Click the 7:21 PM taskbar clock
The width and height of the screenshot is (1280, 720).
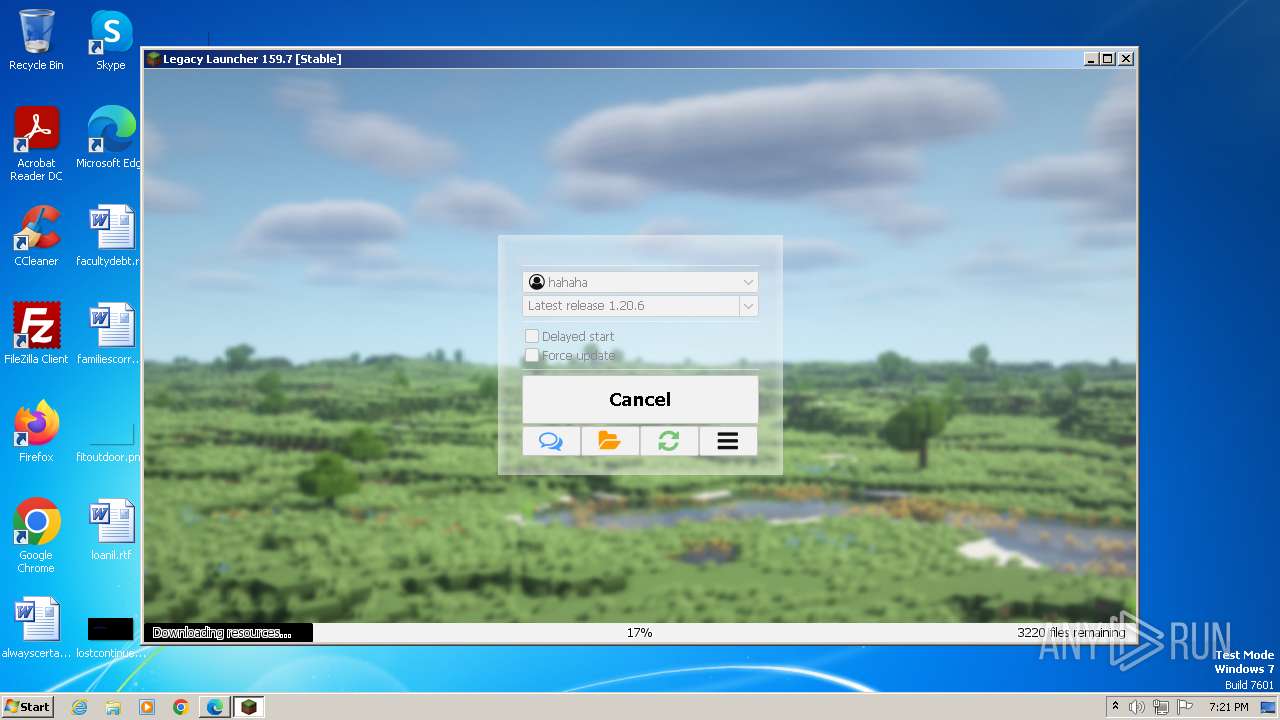point(1228,707)
